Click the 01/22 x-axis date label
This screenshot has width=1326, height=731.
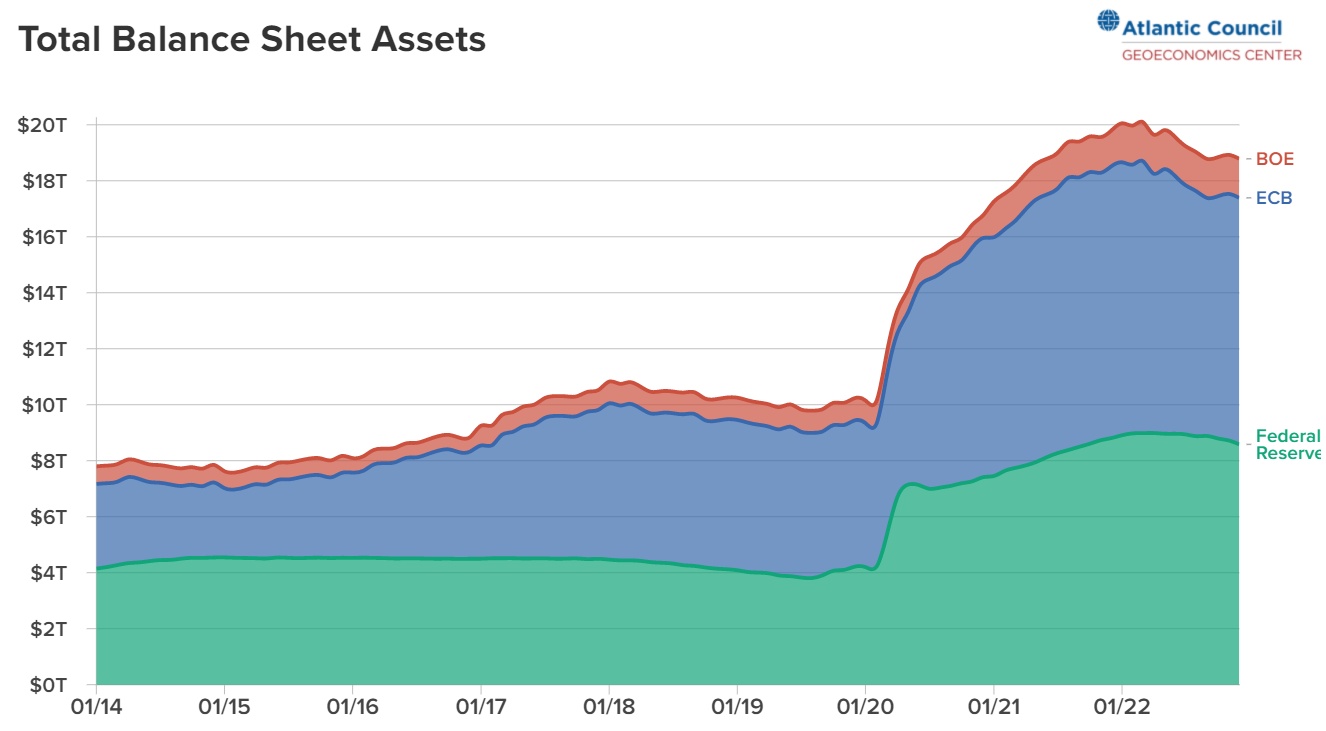(1122, 706)
